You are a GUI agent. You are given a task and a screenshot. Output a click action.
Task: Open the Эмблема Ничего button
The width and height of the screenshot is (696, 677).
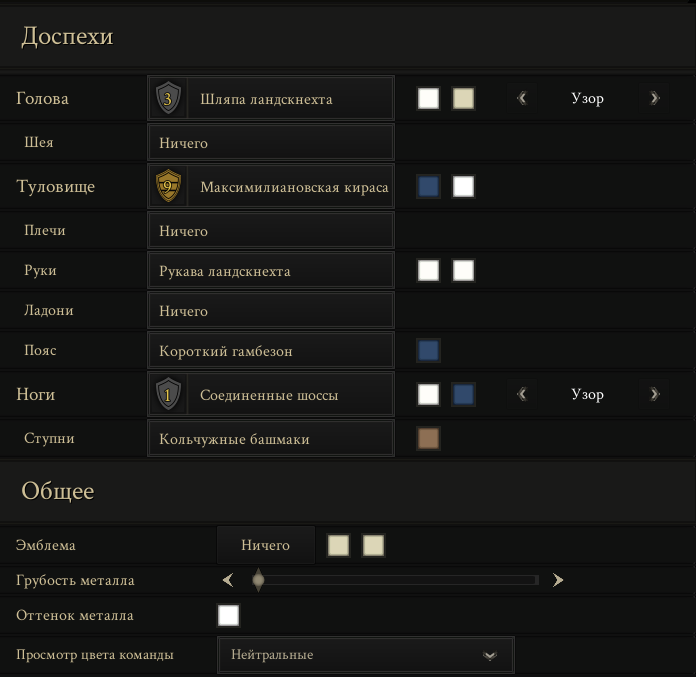[265, 545]
